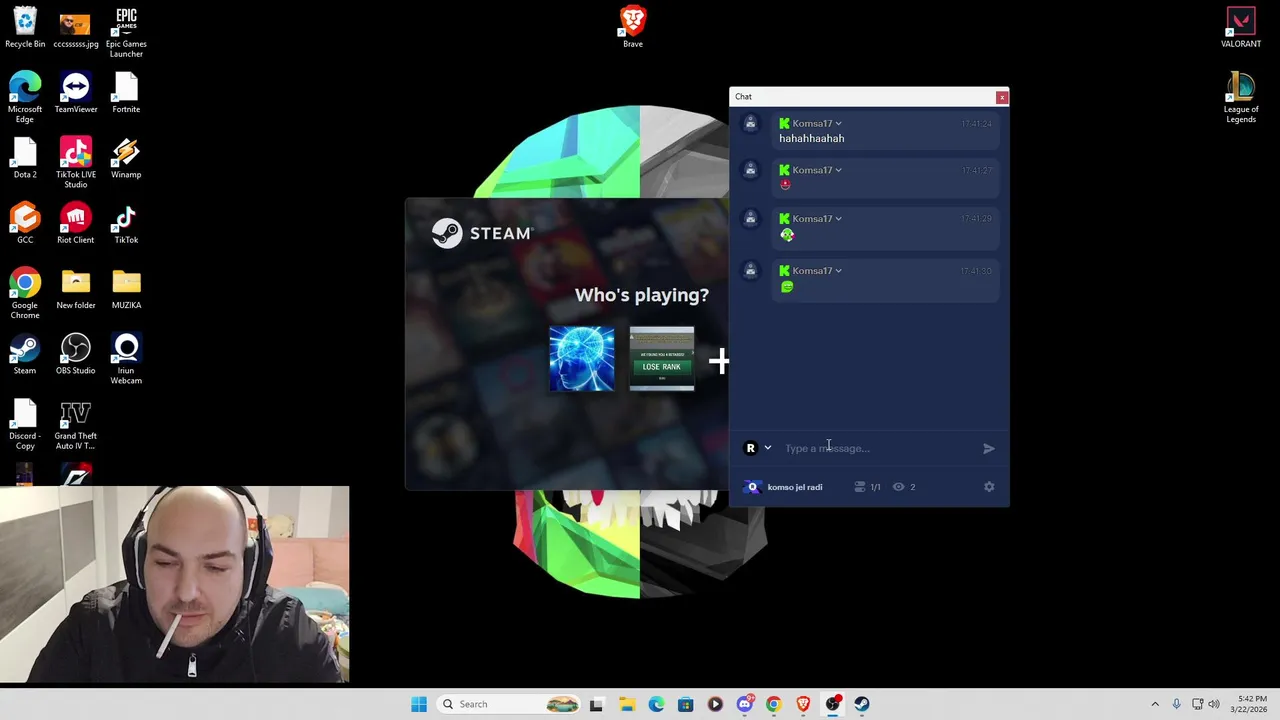Open the Brave browser desktop shortcut
1280x720 pixels.
633,27
